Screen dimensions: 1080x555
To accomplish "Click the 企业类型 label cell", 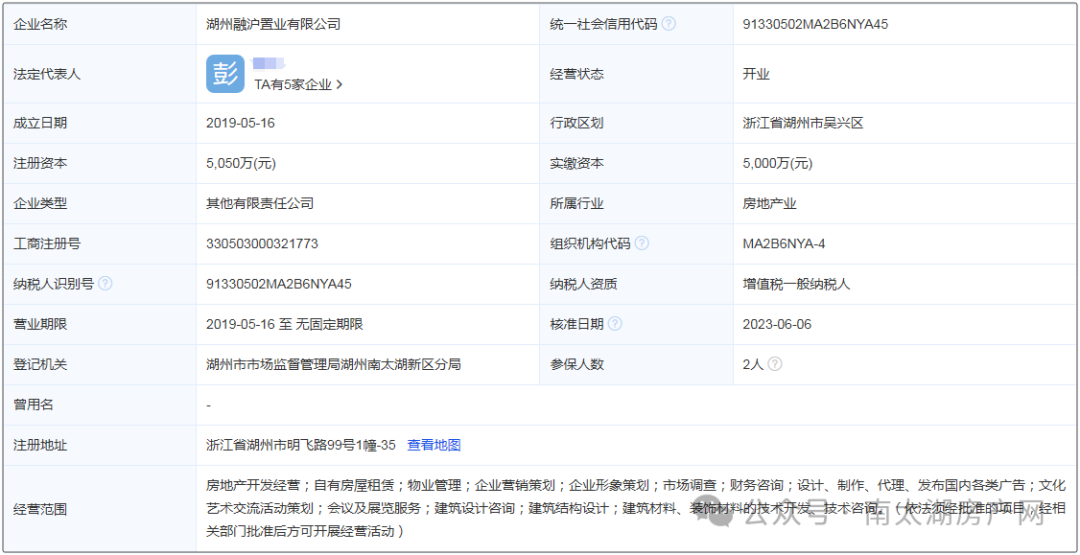I will point(100,203).
